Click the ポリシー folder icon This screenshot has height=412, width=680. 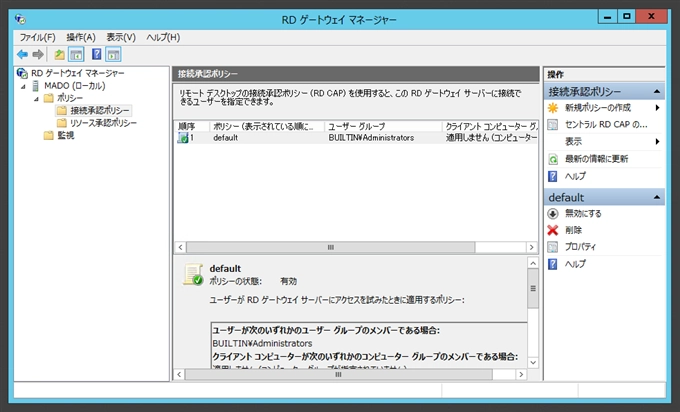49,98
